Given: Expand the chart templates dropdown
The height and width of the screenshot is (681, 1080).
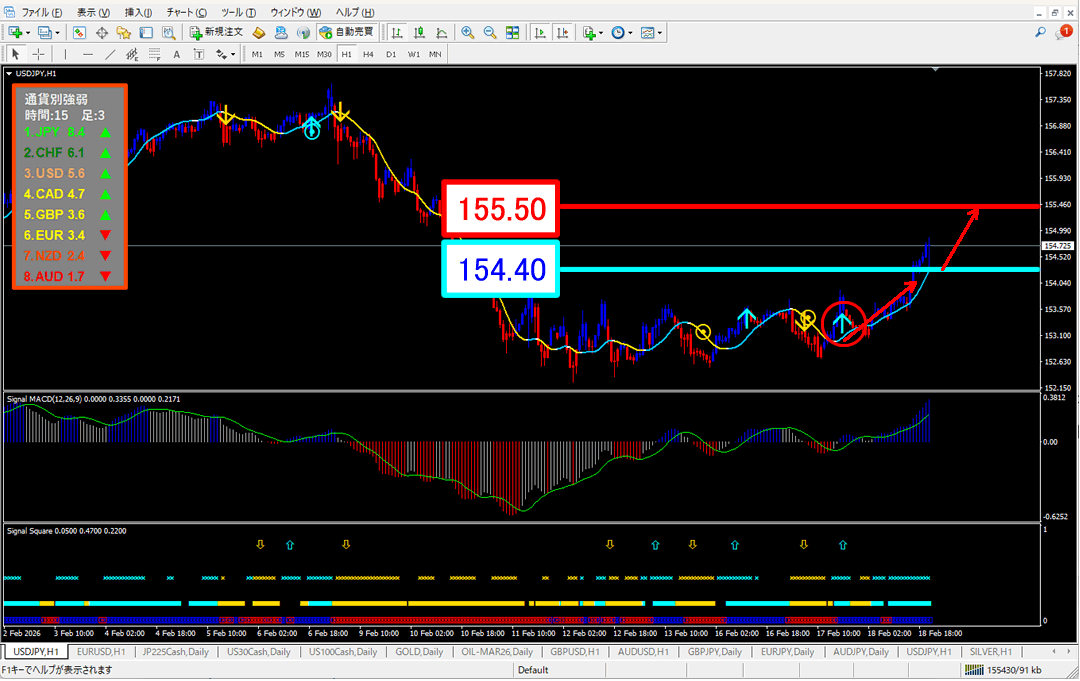Looking at the screenshot, I should click(661, 32).
